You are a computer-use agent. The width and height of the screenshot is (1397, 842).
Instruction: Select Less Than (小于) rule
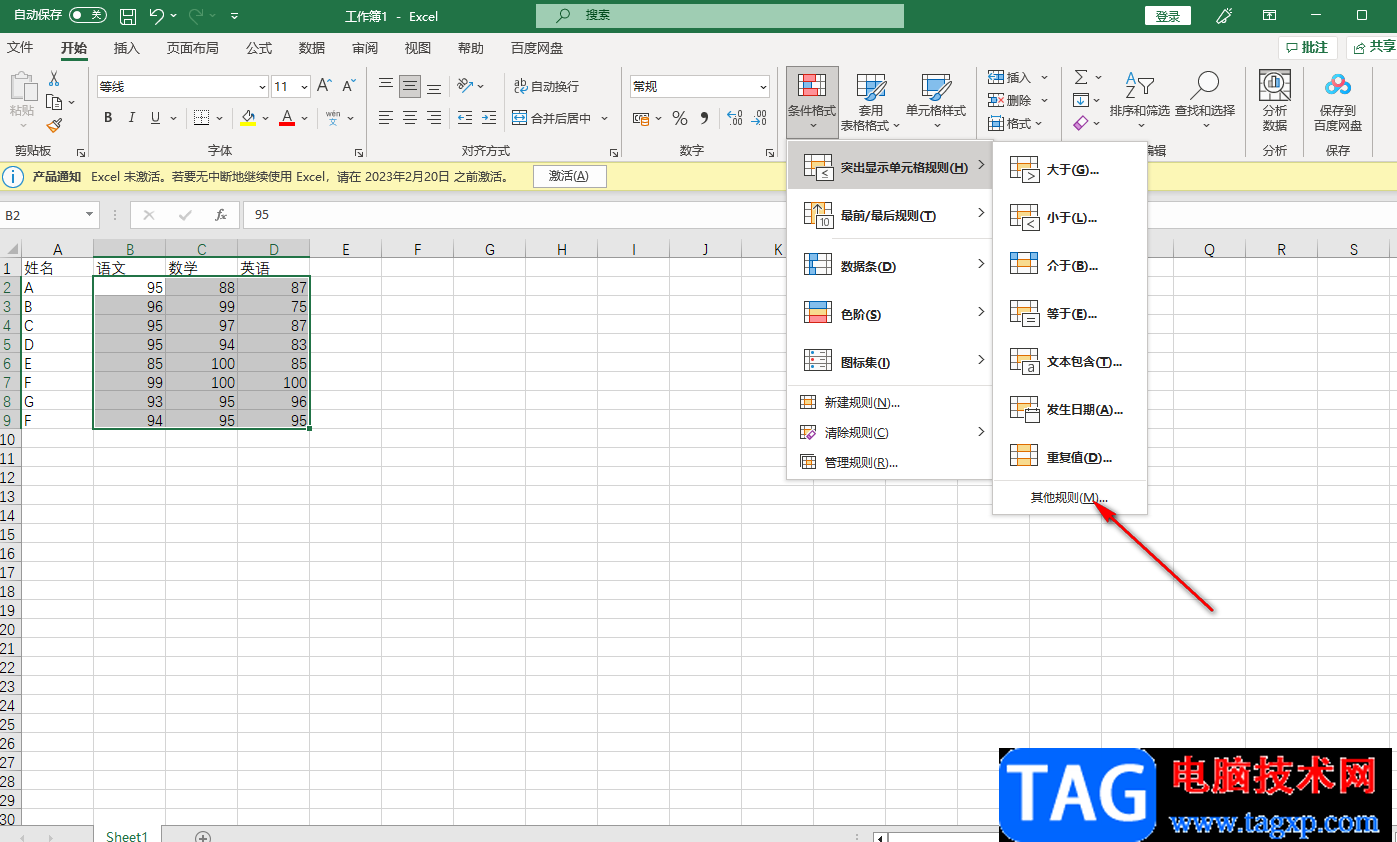[1070, 218]
